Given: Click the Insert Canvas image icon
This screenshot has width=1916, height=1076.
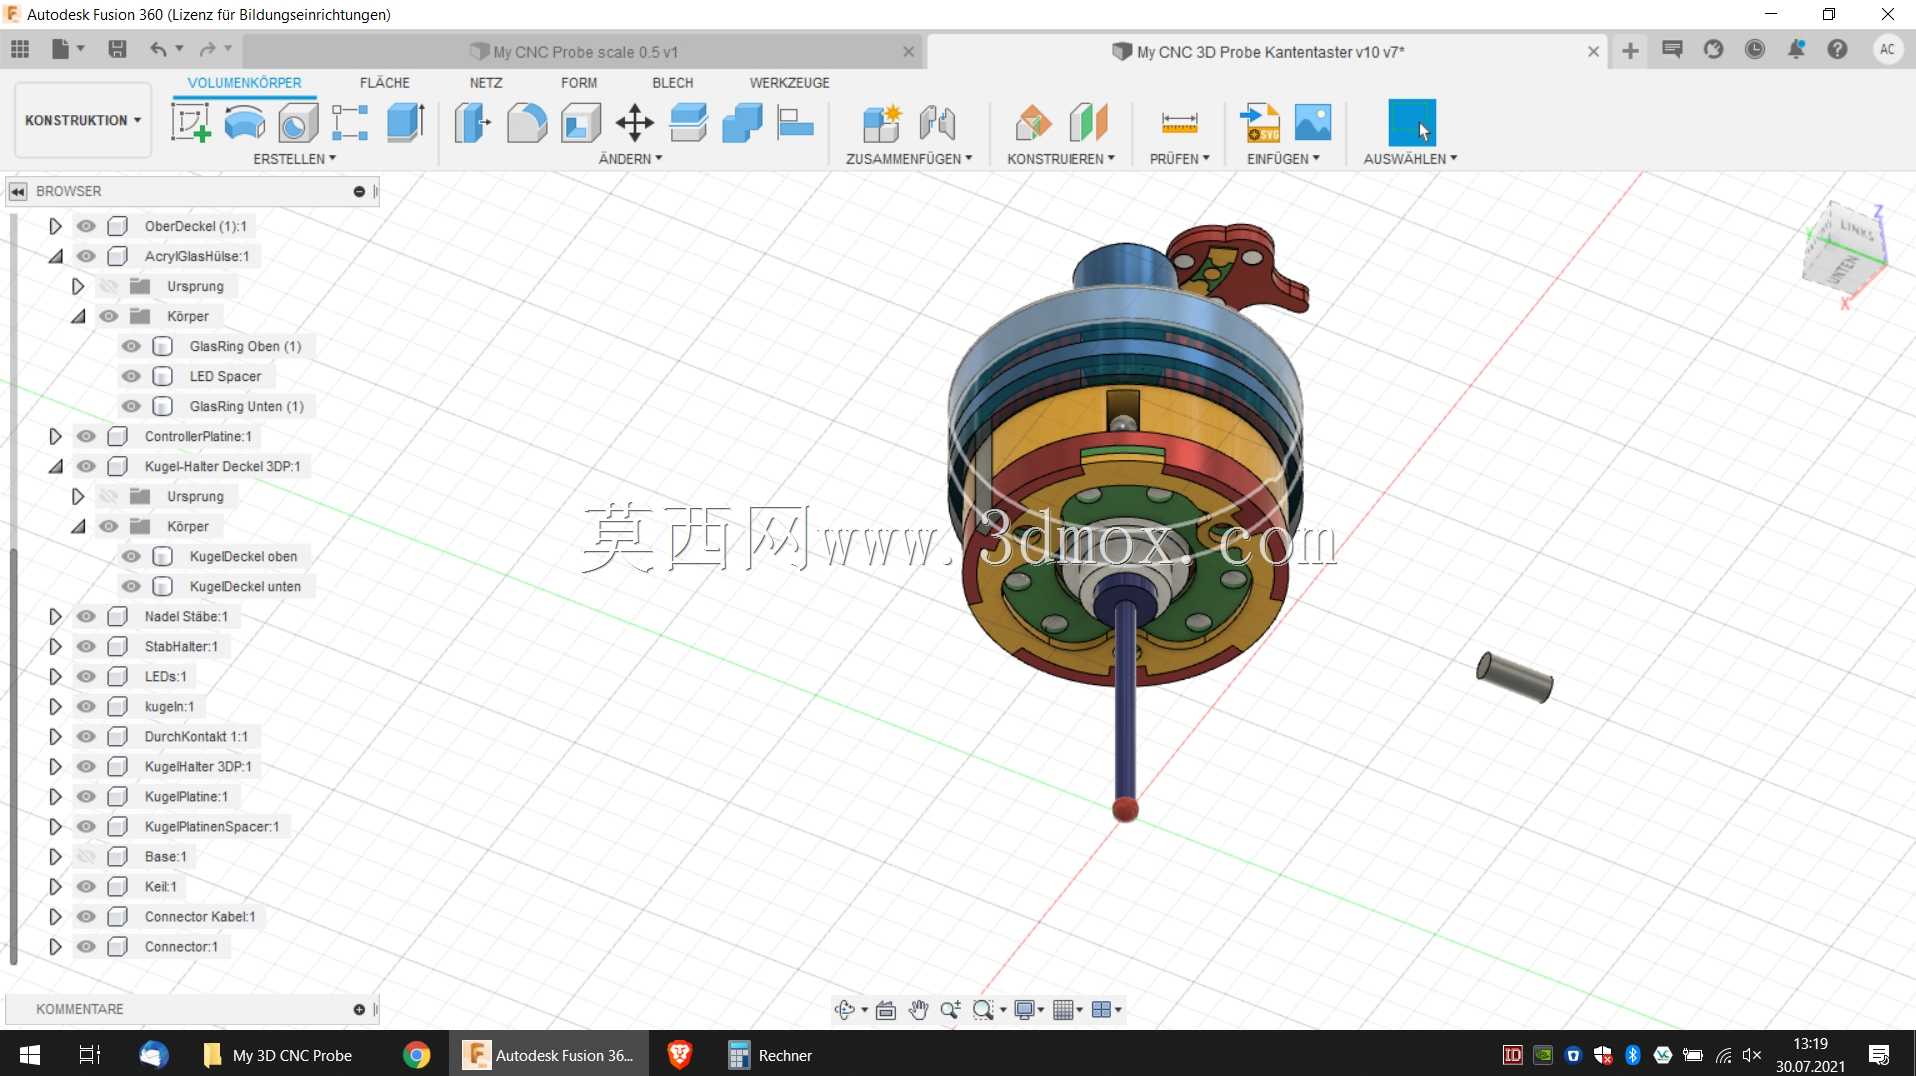Looking at the screenshot, I should (x=1313, y=123).
